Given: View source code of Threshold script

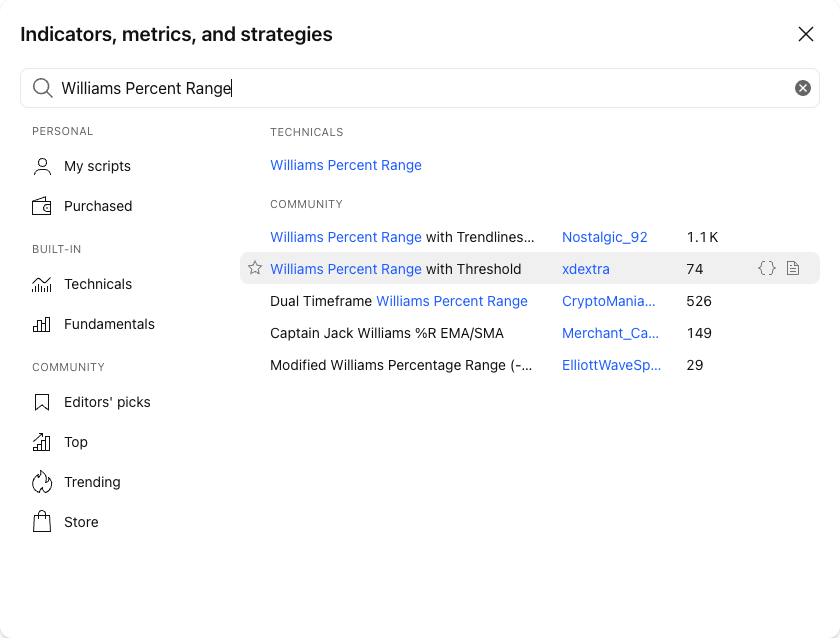Looking at the screenshot, I should pos(767,268).
